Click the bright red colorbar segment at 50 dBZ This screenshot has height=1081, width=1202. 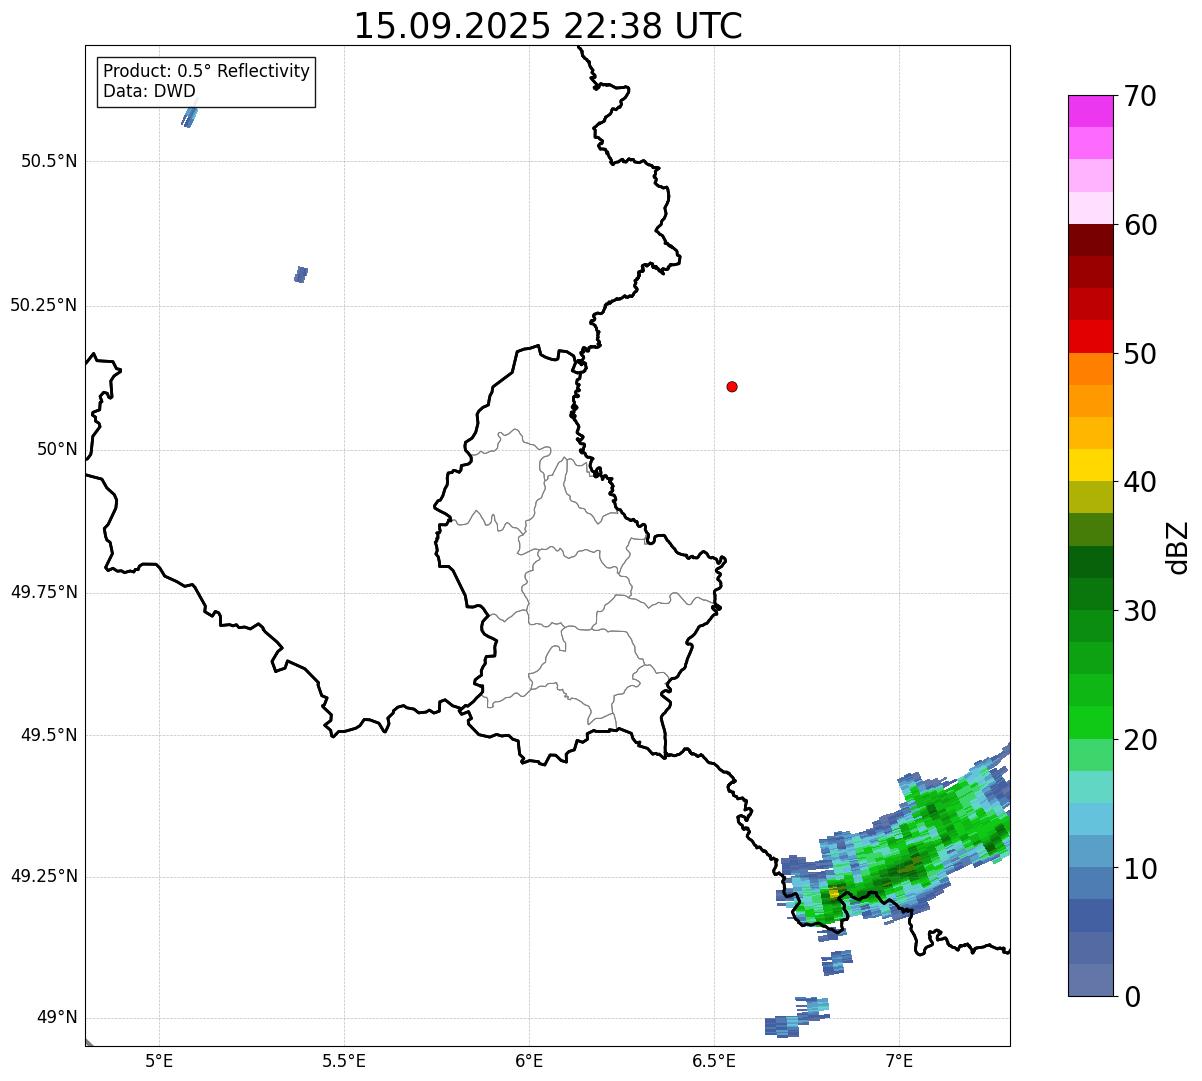[1090, 337]
